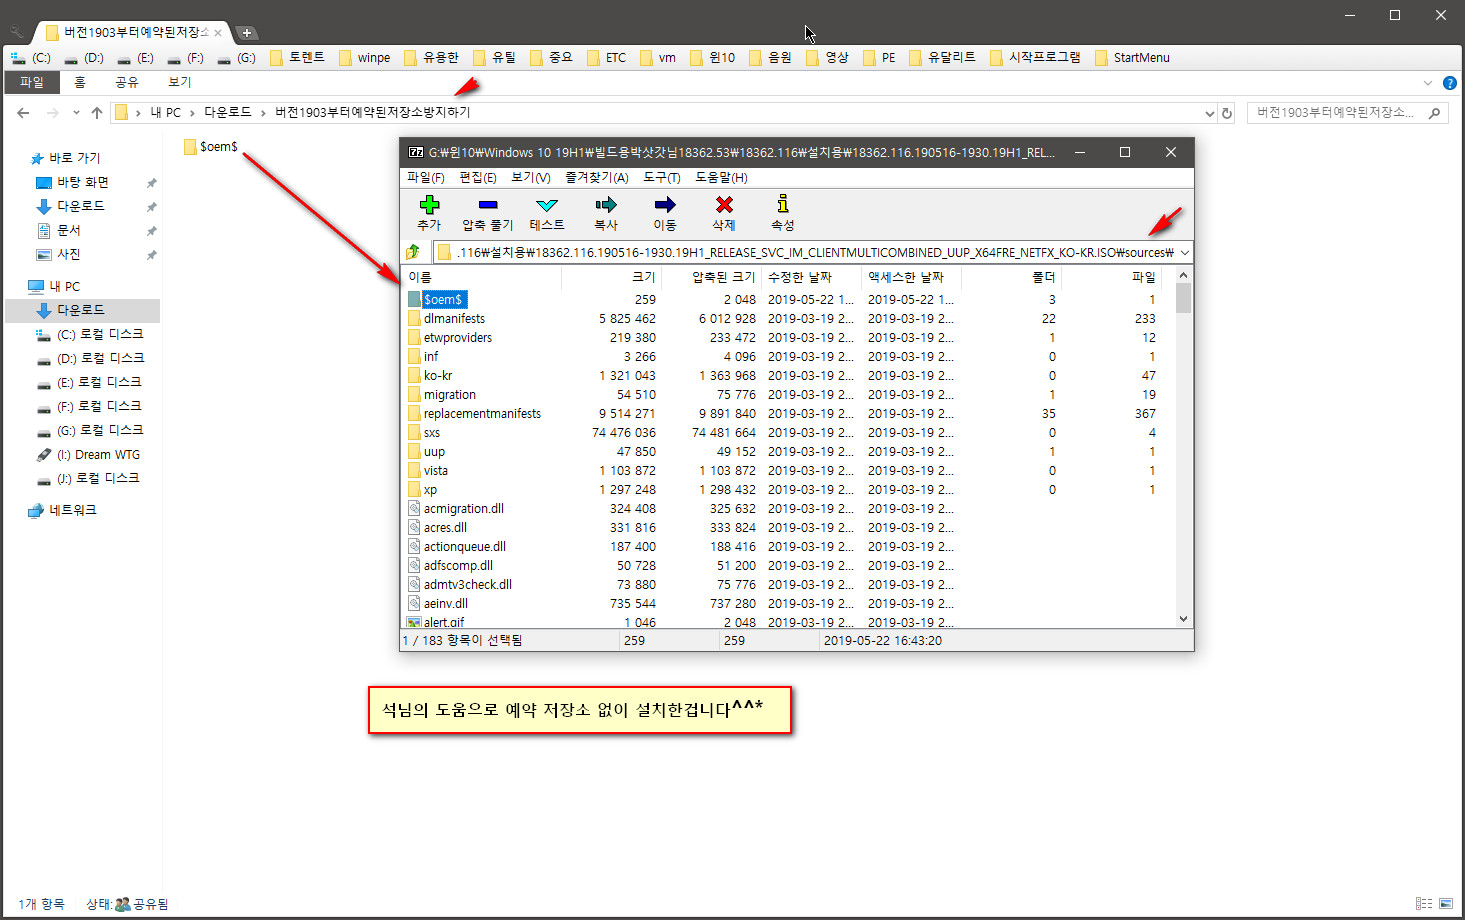Open the Explorer address history dropdown
Screen dimensions: 1465x920
[1209, 113]
